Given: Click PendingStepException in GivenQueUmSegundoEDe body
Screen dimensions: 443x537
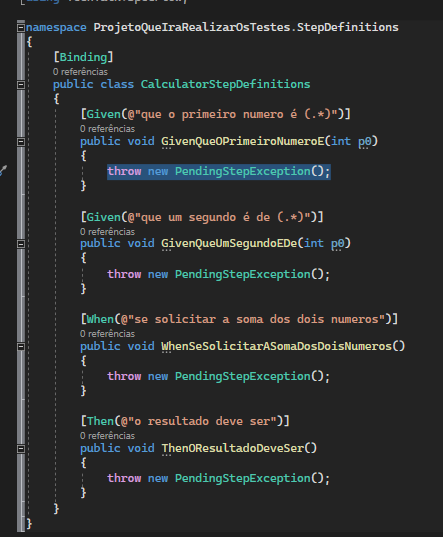Looking at the screenshot, I should (x=243, y=274).
